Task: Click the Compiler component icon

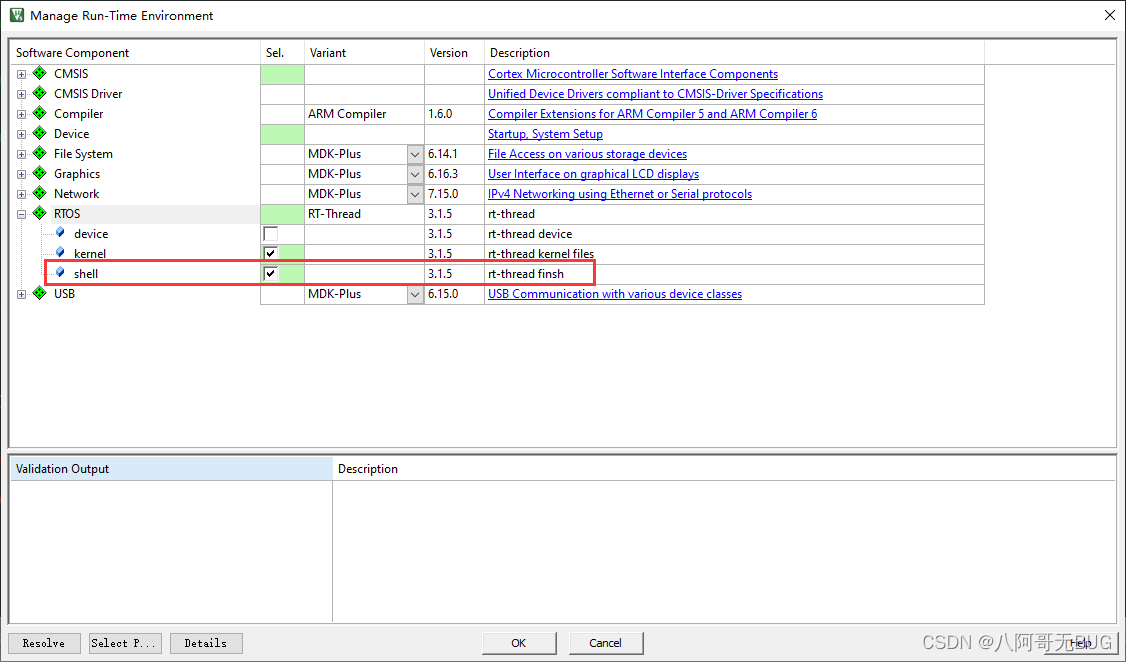Action: [39, 113]
